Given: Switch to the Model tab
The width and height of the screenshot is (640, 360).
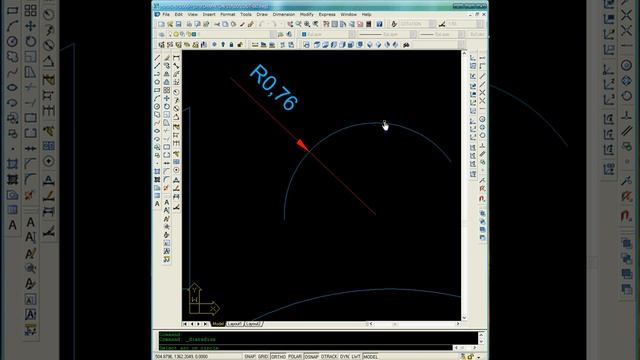Looking at the screenshot, I should point(218,324).
